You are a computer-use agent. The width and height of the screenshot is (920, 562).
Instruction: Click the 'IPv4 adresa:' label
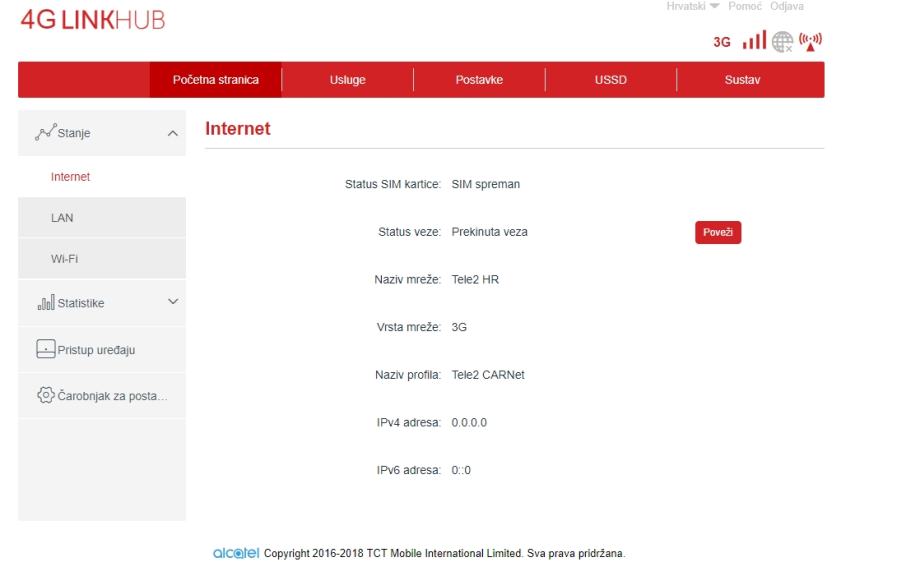(408, 422)
